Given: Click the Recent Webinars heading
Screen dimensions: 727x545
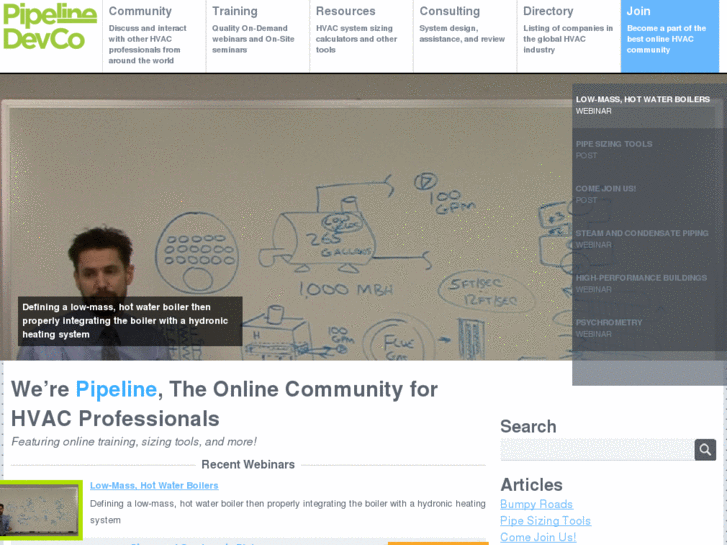Looking at the screenshot, I should coord(248,464).
